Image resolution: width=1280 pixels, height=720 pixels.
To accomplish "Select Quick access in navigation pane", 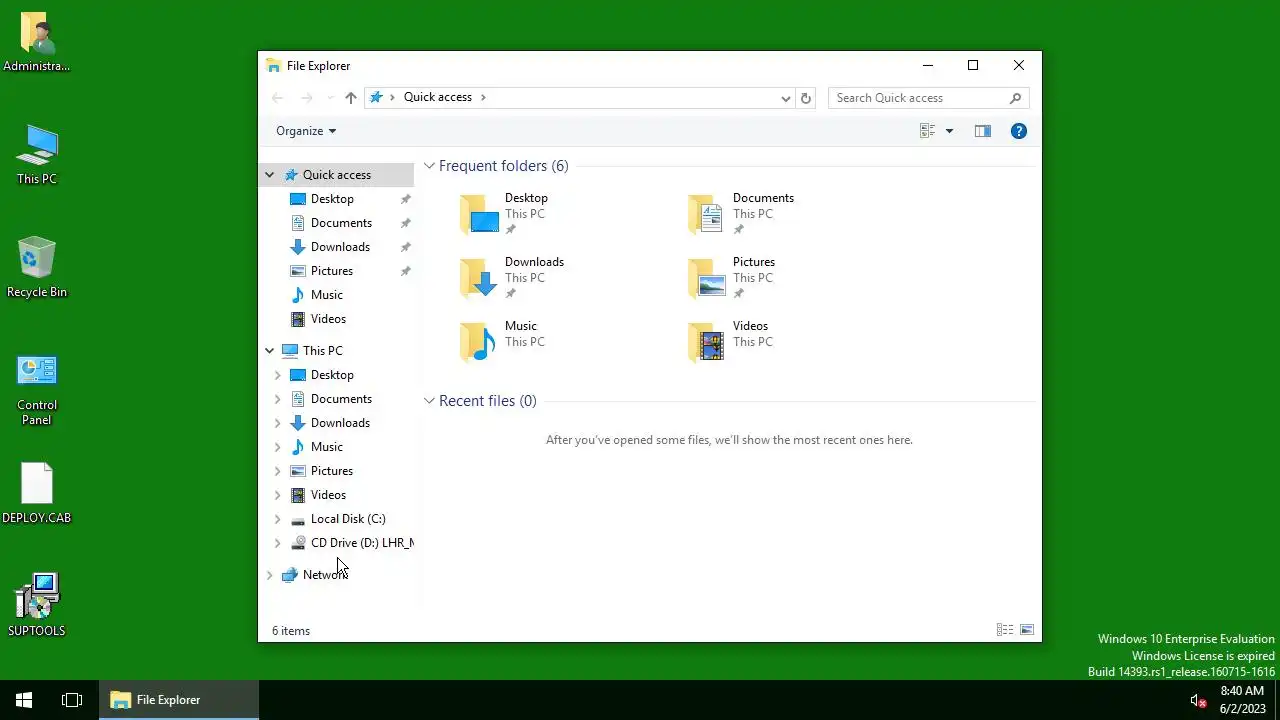I will coord(336,175).
